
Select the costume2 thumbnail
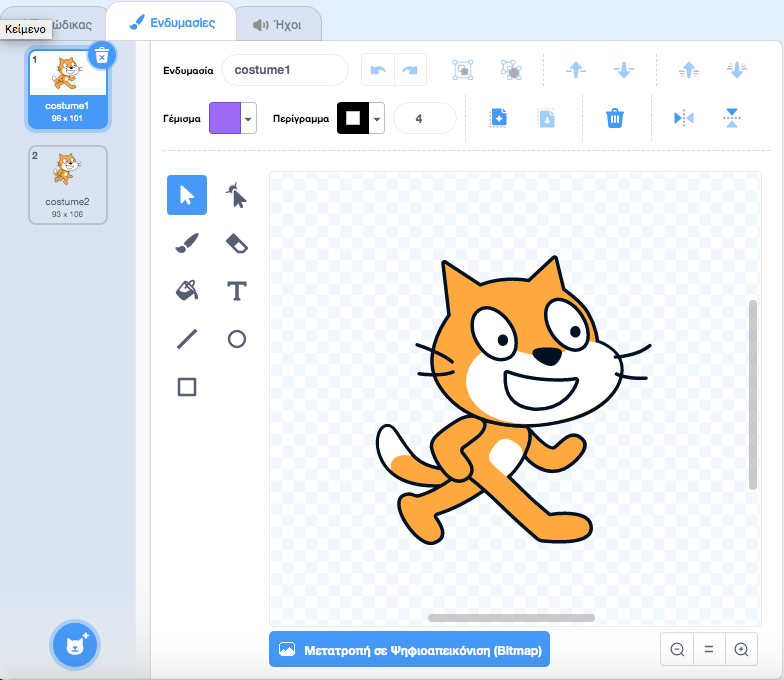(x=68, y=184)
